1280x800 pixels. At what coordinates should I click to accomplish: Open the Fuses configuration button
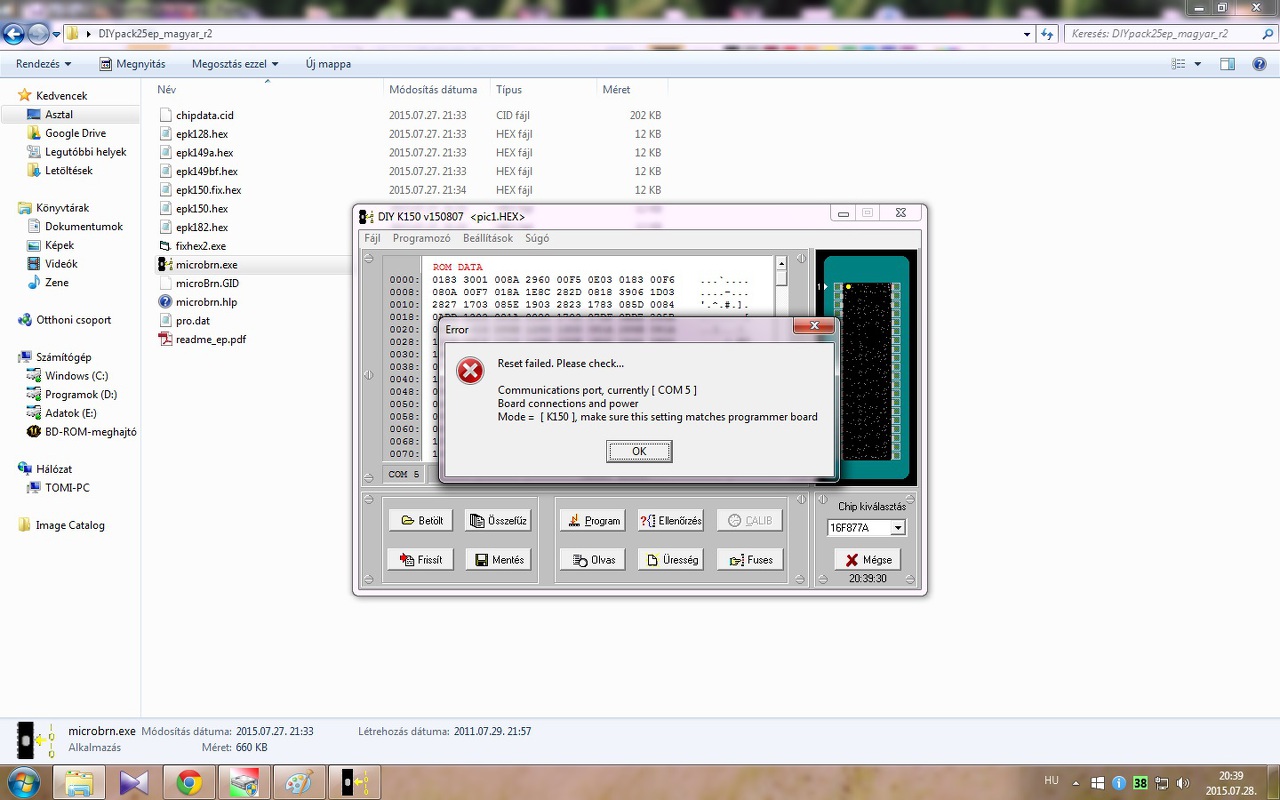[750, 559]
